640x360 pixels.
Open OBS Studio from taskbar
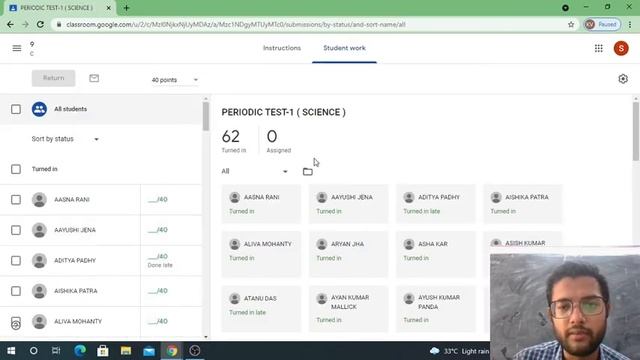point(195,351)
